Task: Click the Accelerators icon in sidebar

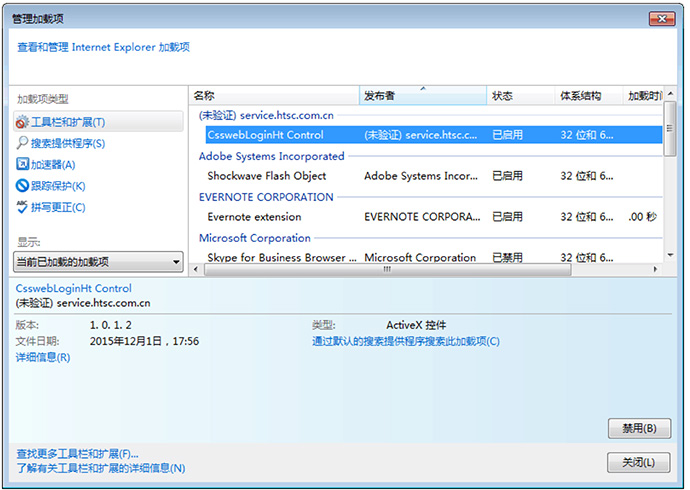Action: click(x=22, y=164)
